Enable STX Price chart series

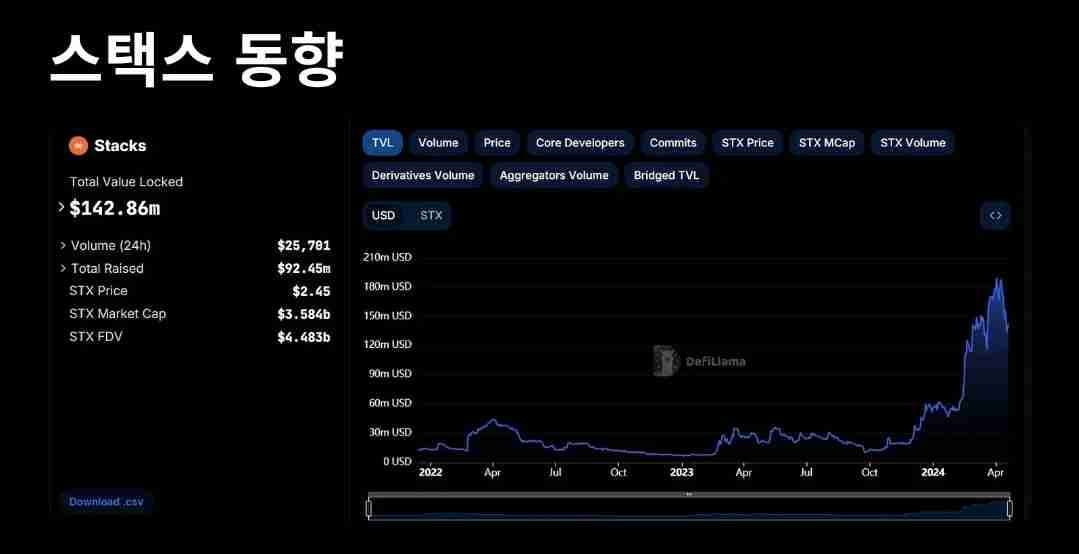(x=748, y=143)
